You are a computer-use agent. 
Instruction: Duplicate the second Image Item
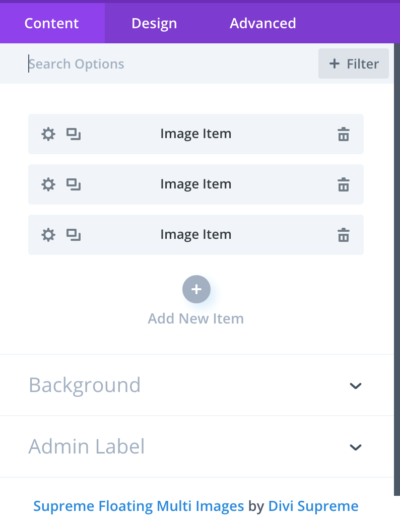point(73,184)
